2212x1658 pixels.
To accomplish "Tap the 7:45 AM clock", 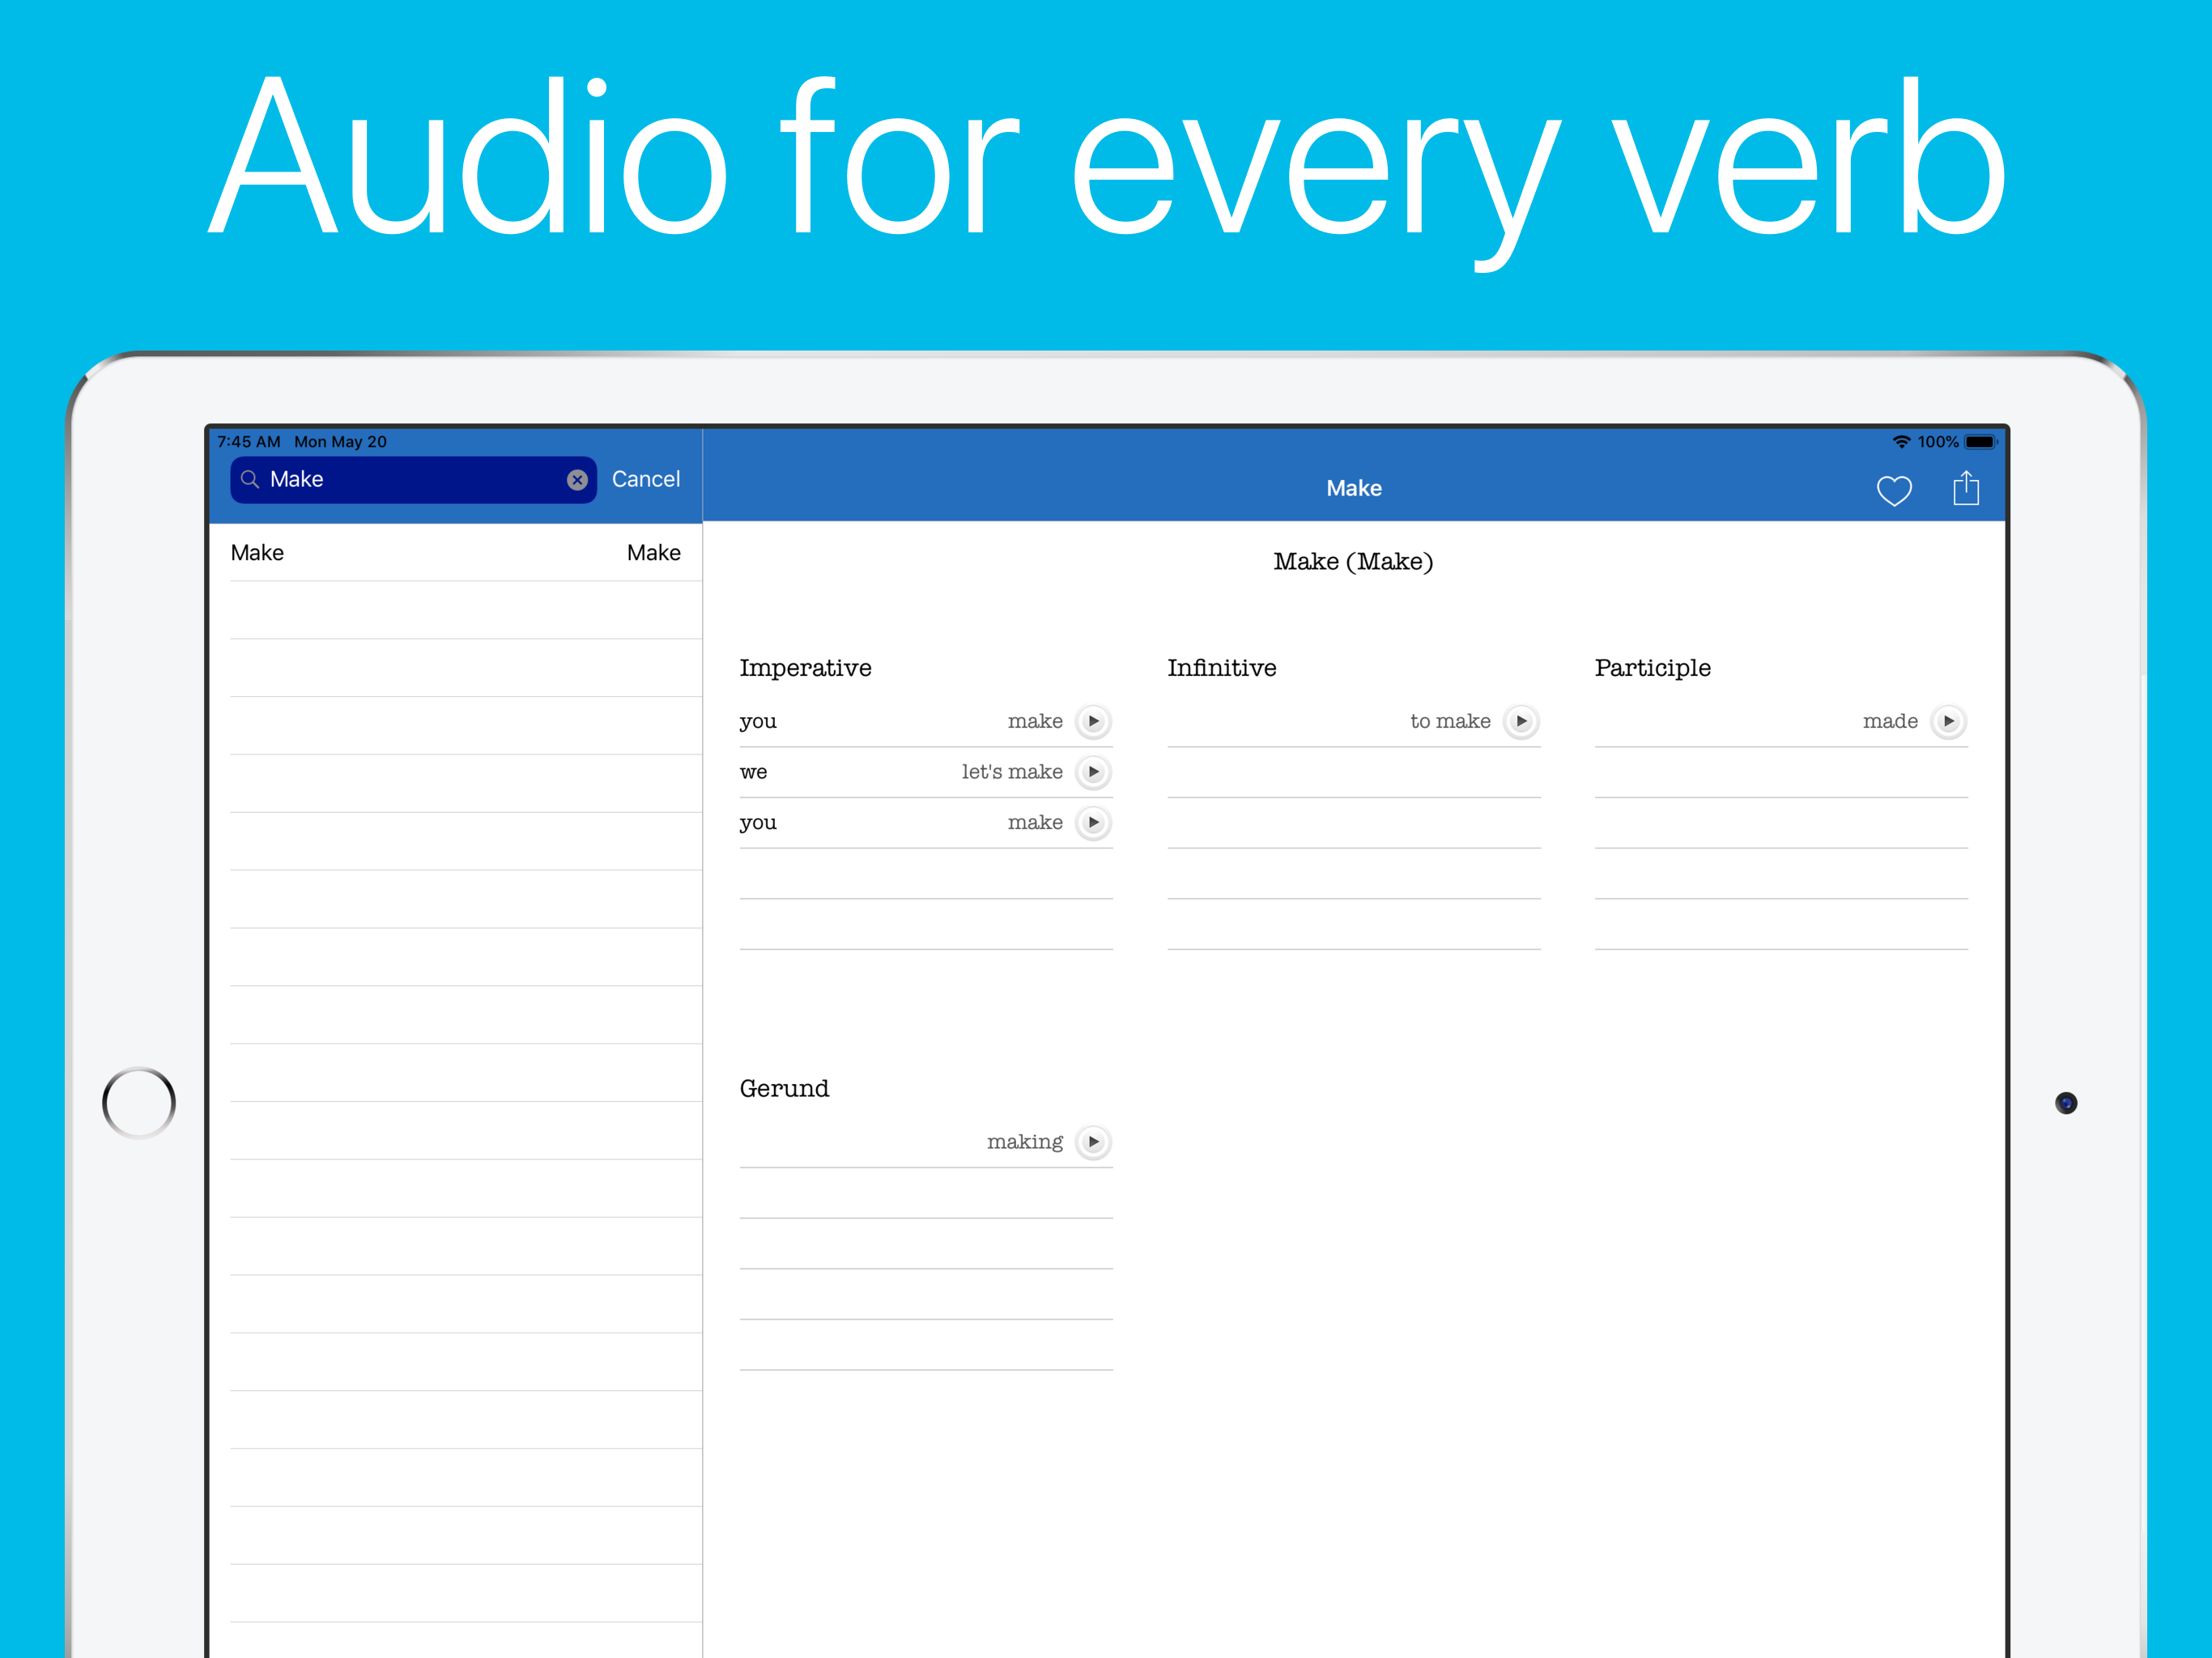I will point(249,442).
